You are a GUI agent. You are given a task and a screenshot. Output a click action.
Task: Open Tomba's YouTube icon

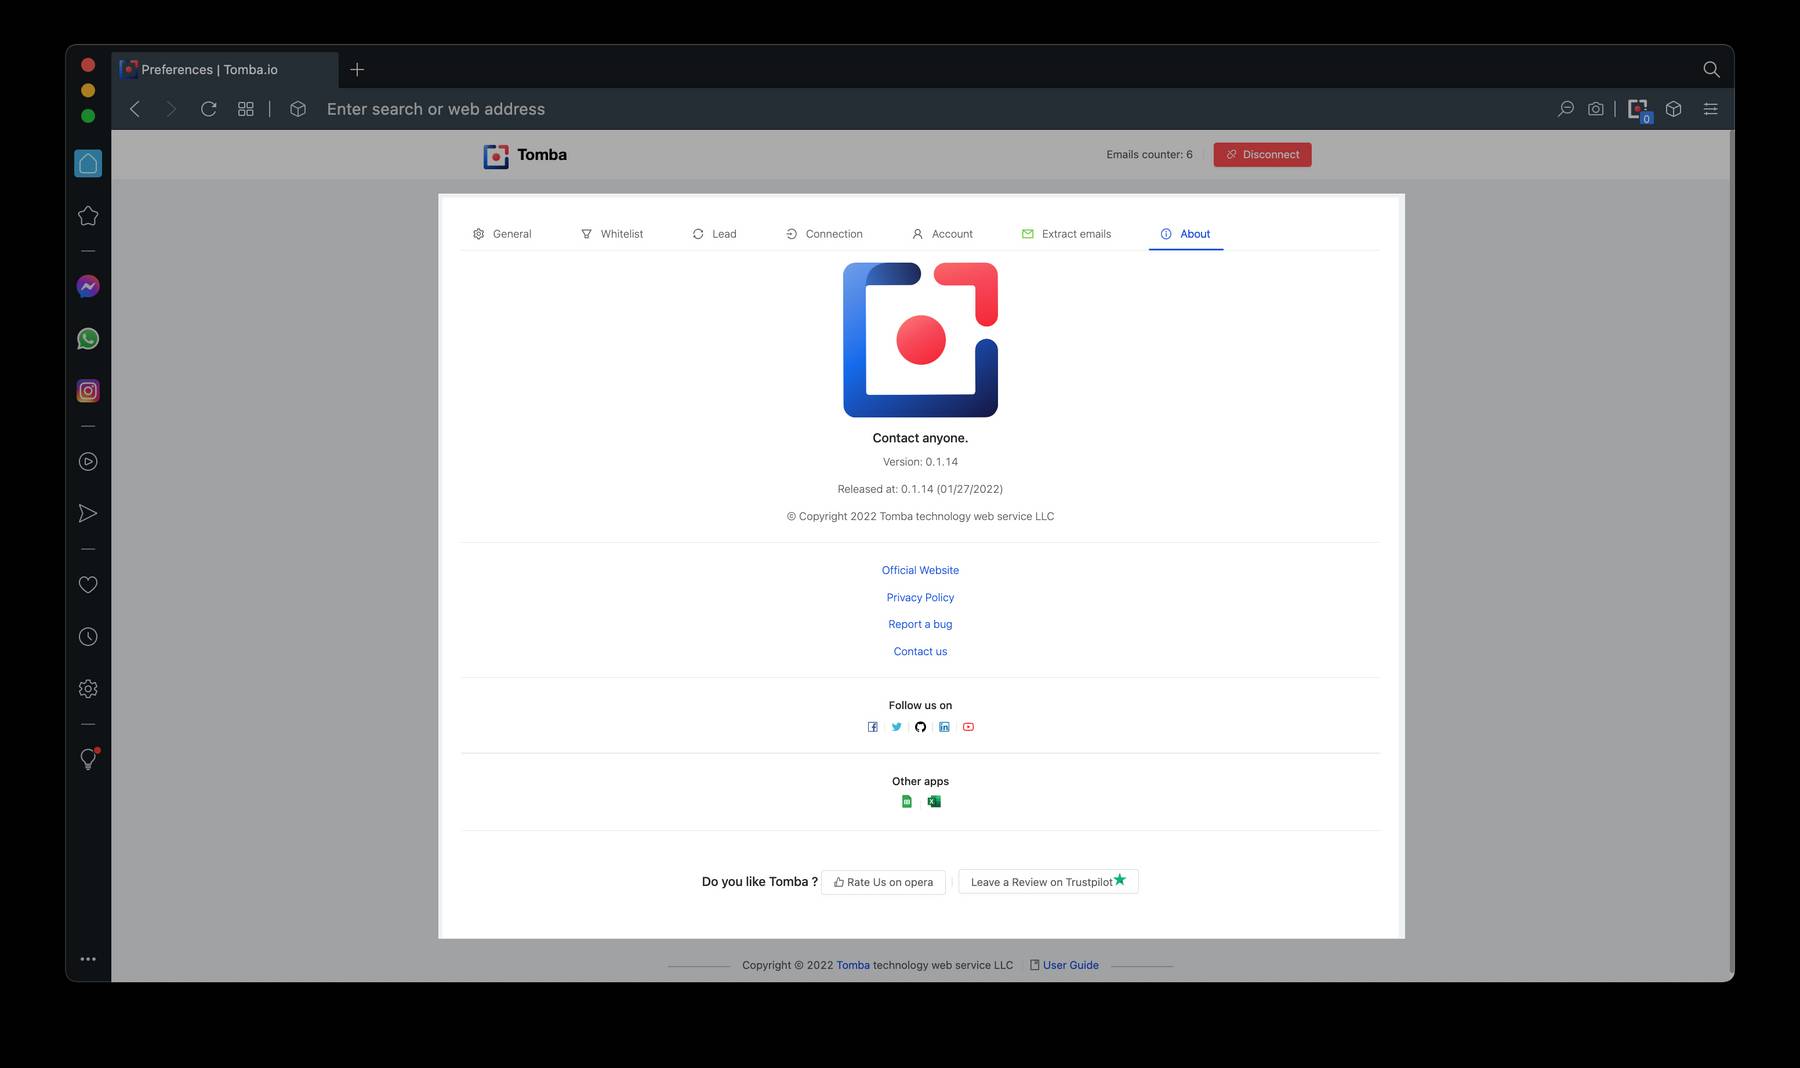click(x=968, y=727)
